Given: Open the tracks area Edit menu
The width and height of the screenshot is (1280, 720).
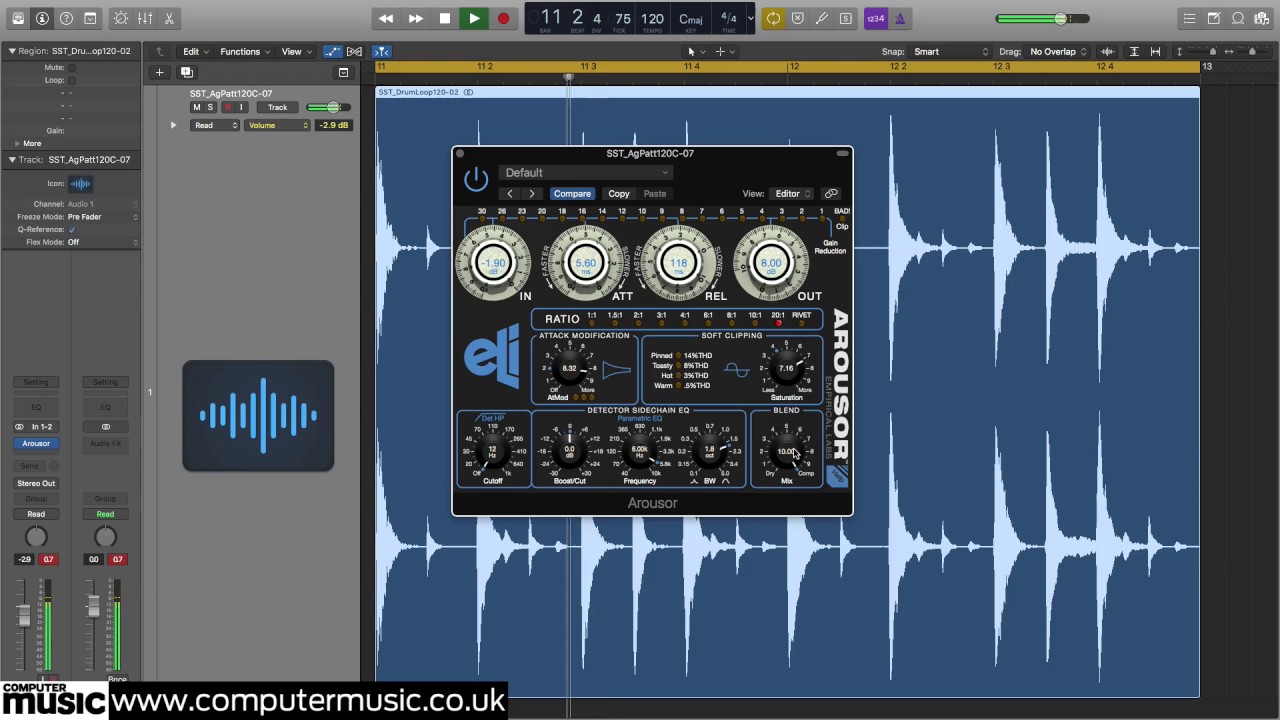Looking at the screenshot, I should tap(194, 51).
